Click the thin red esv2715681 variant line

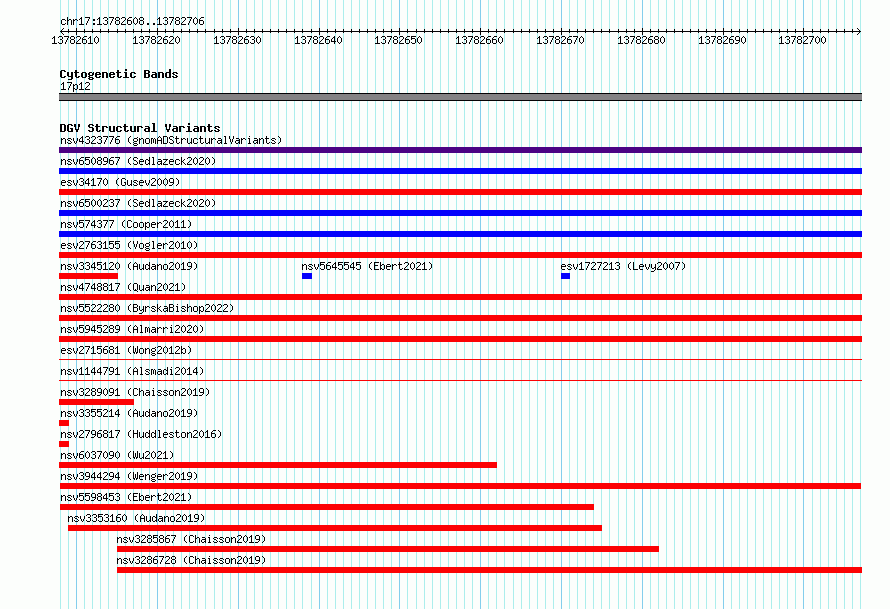tap(460, 359)
